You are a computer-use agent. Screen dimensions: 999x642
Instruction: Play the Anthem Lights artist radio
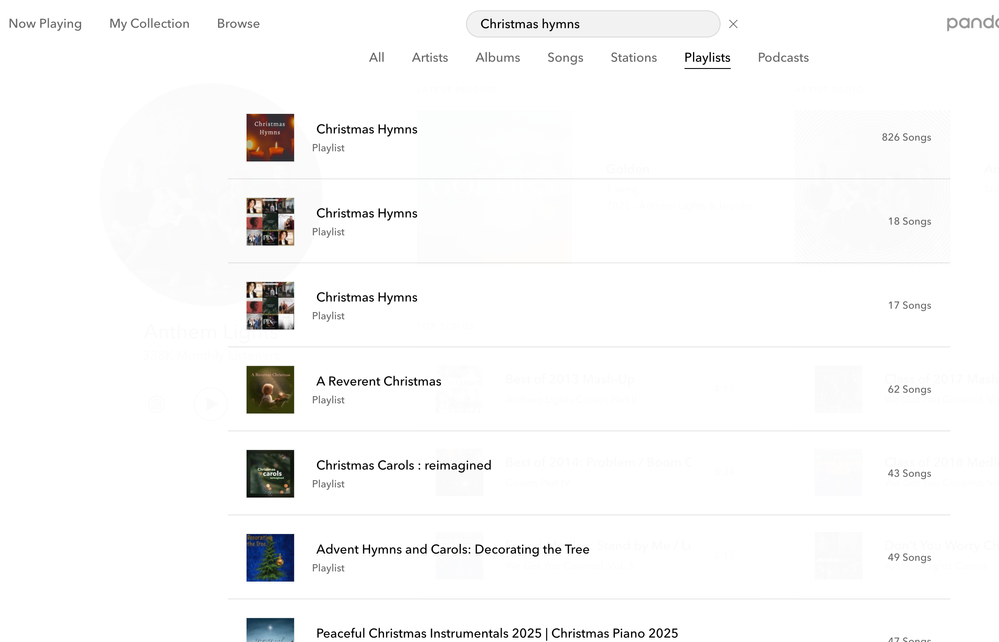point(210,404)
